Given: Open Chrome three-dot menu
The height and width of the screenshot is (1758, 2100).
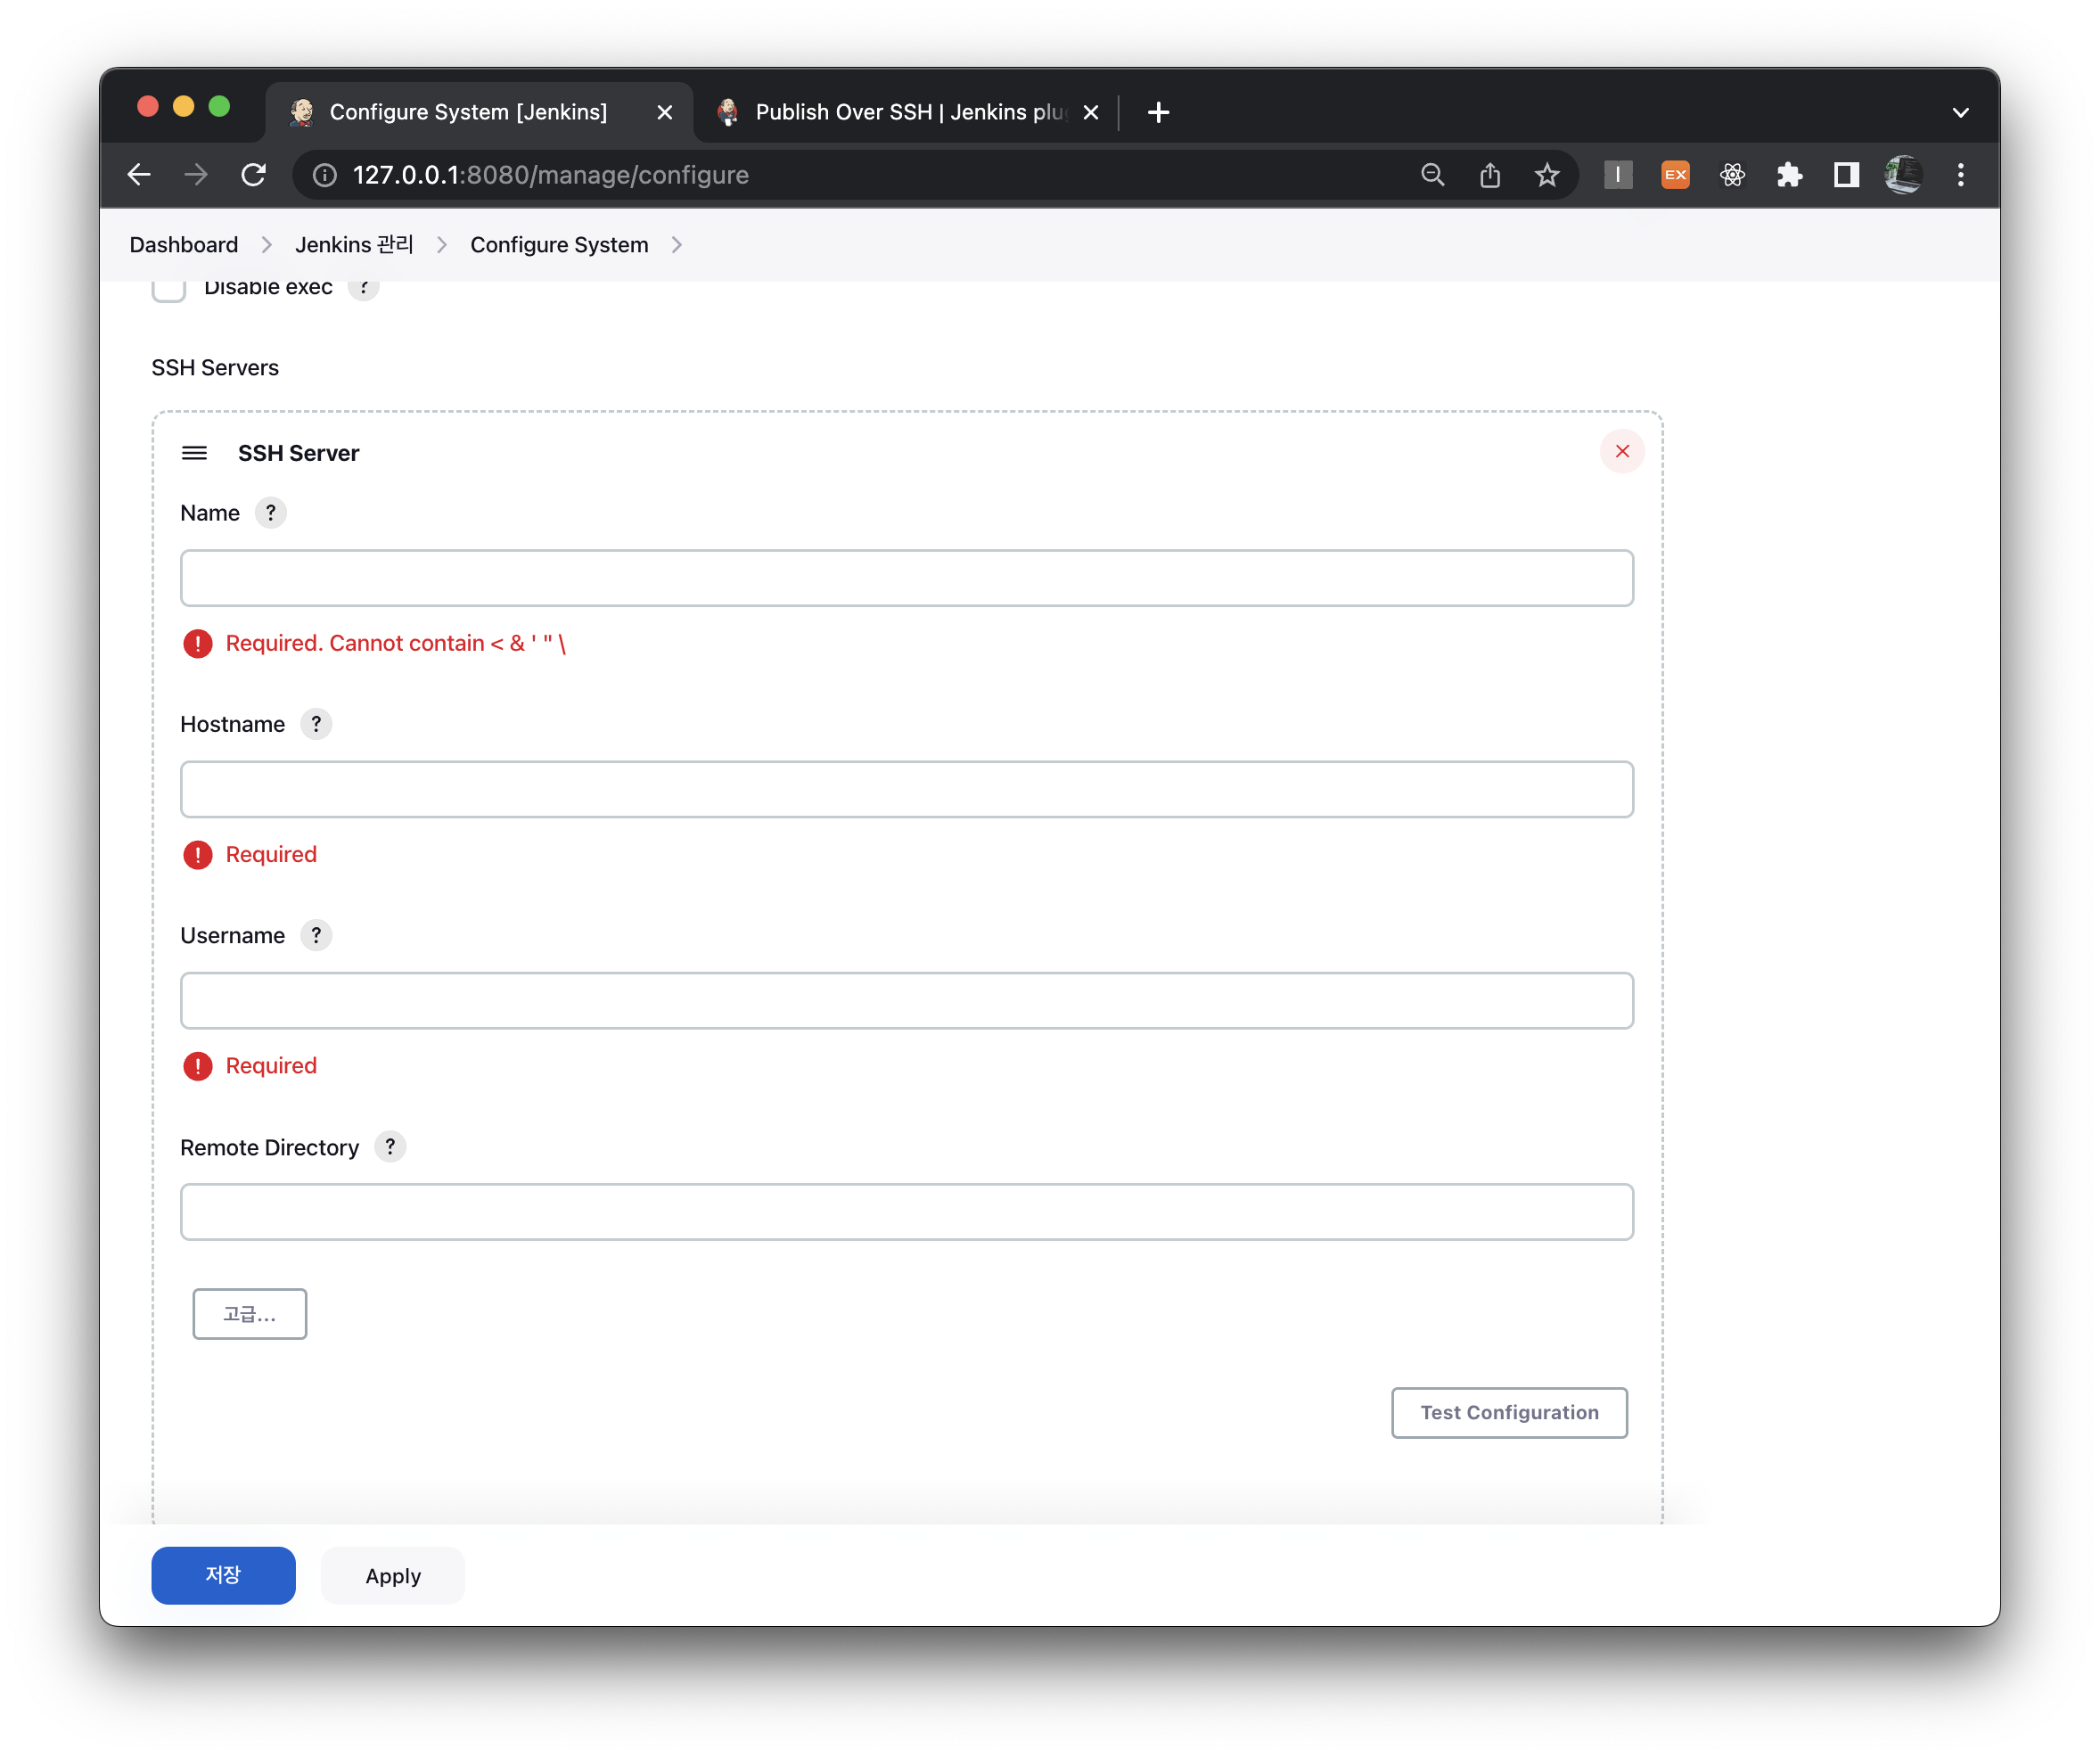Looking at the screenshot, I should [x=1960, y=175].
